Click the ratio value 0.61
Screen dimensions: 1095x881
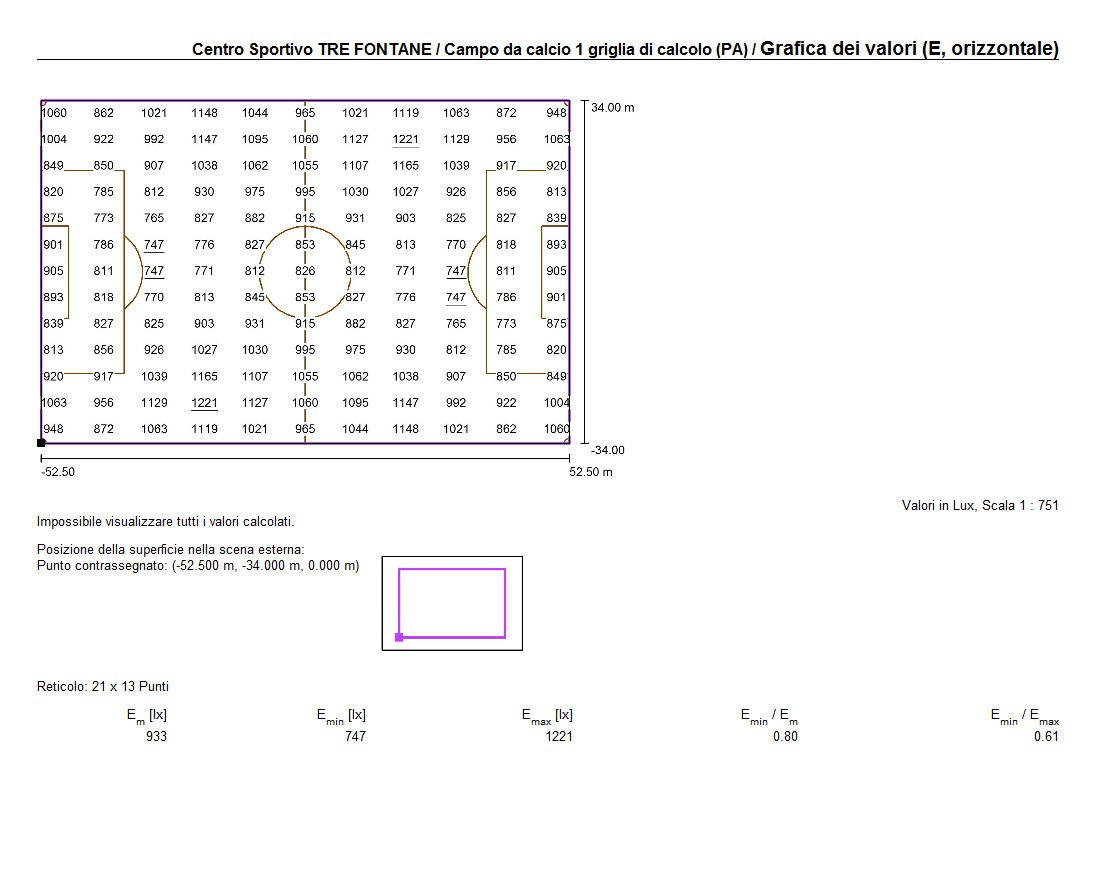tap(1047, 736)
